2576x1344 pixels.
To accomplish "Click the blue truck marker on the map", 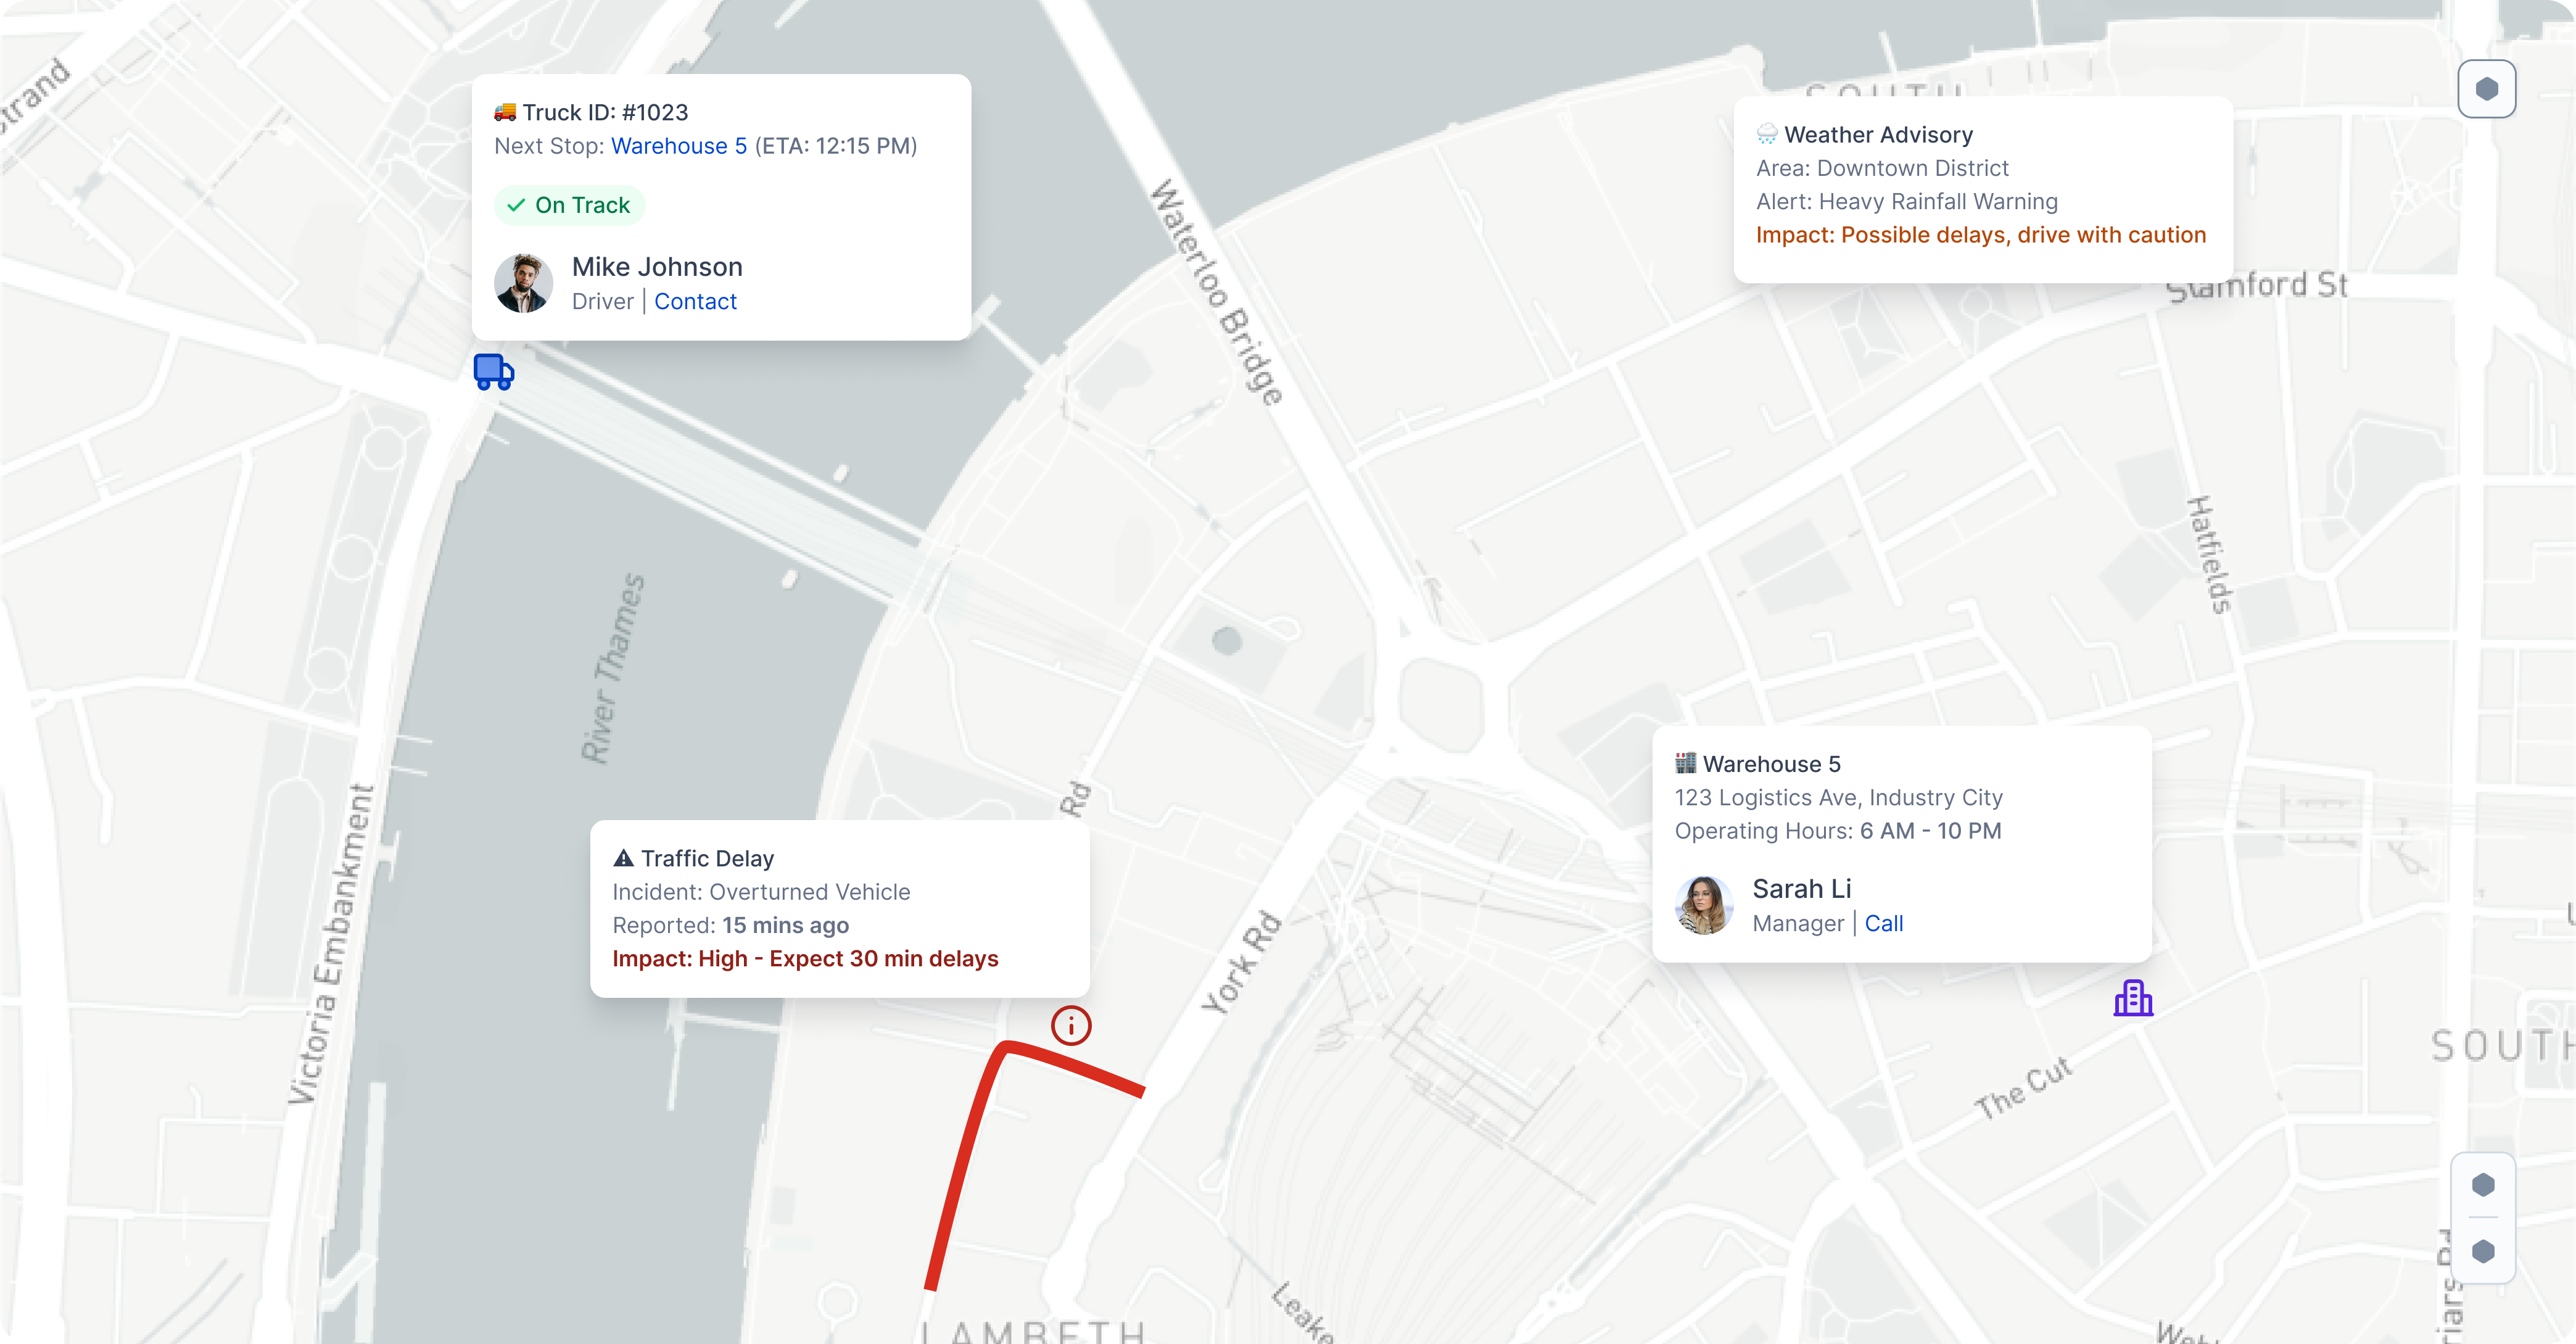I will click(x=493, y=372).
